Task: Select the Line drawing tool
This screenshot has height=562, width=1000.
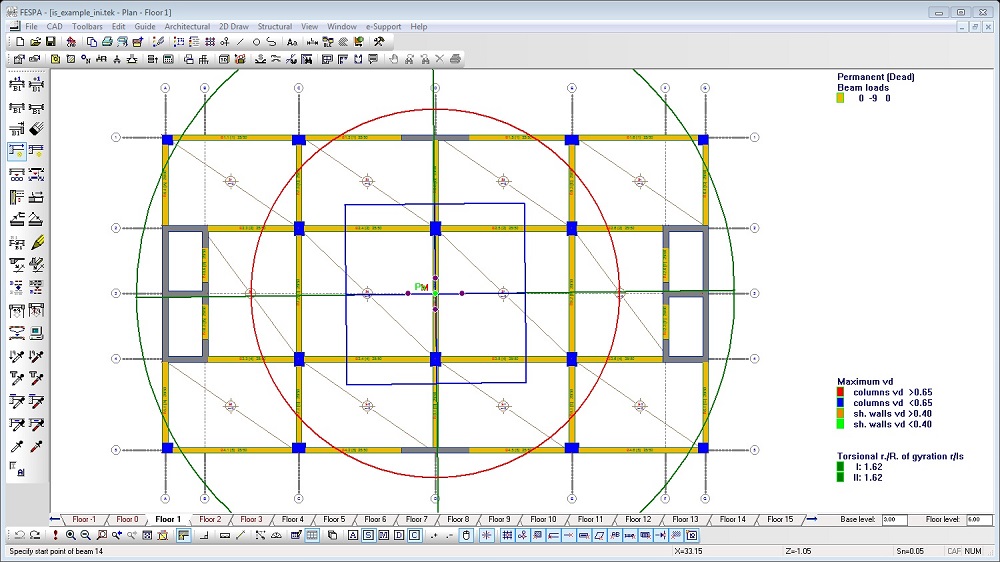Action: pyautogui.click(x=240, y=42)
